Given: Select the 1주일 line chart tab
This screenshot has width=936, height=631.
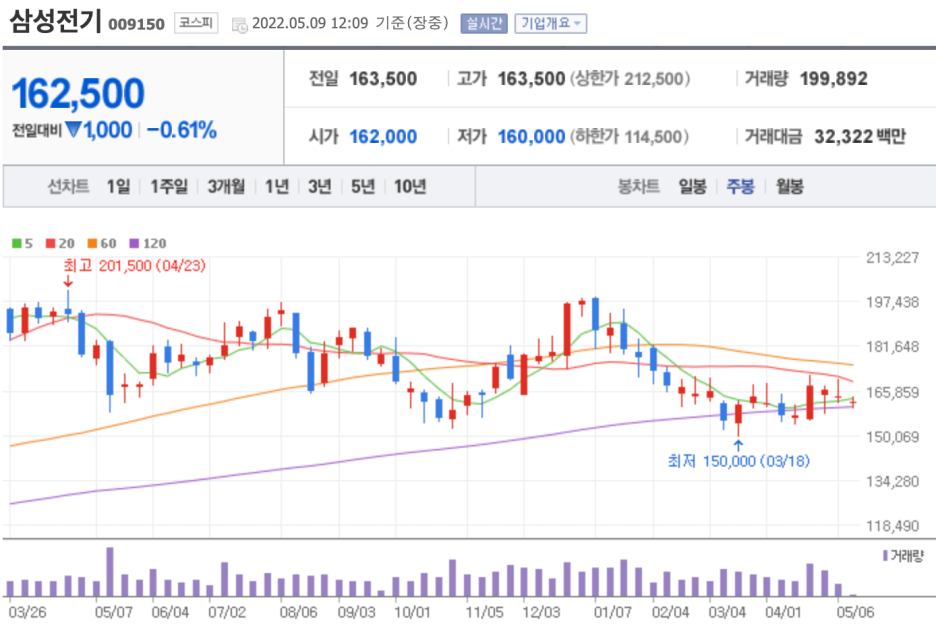Looking at the screenshot, I should [x=169, y=187].
